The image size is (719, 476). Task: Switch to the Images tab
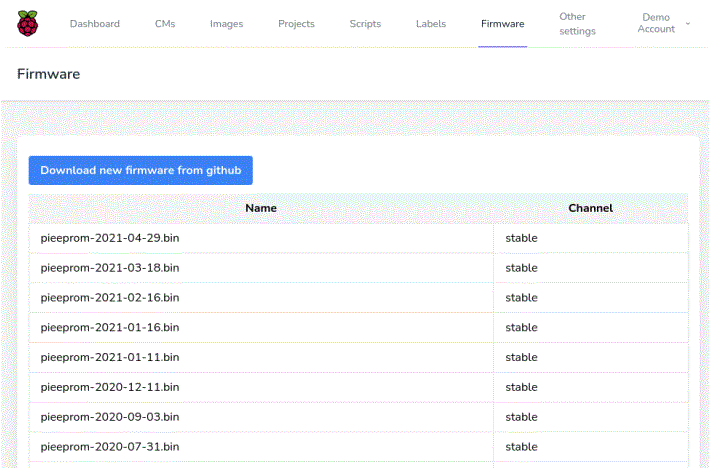pos(226,24)
